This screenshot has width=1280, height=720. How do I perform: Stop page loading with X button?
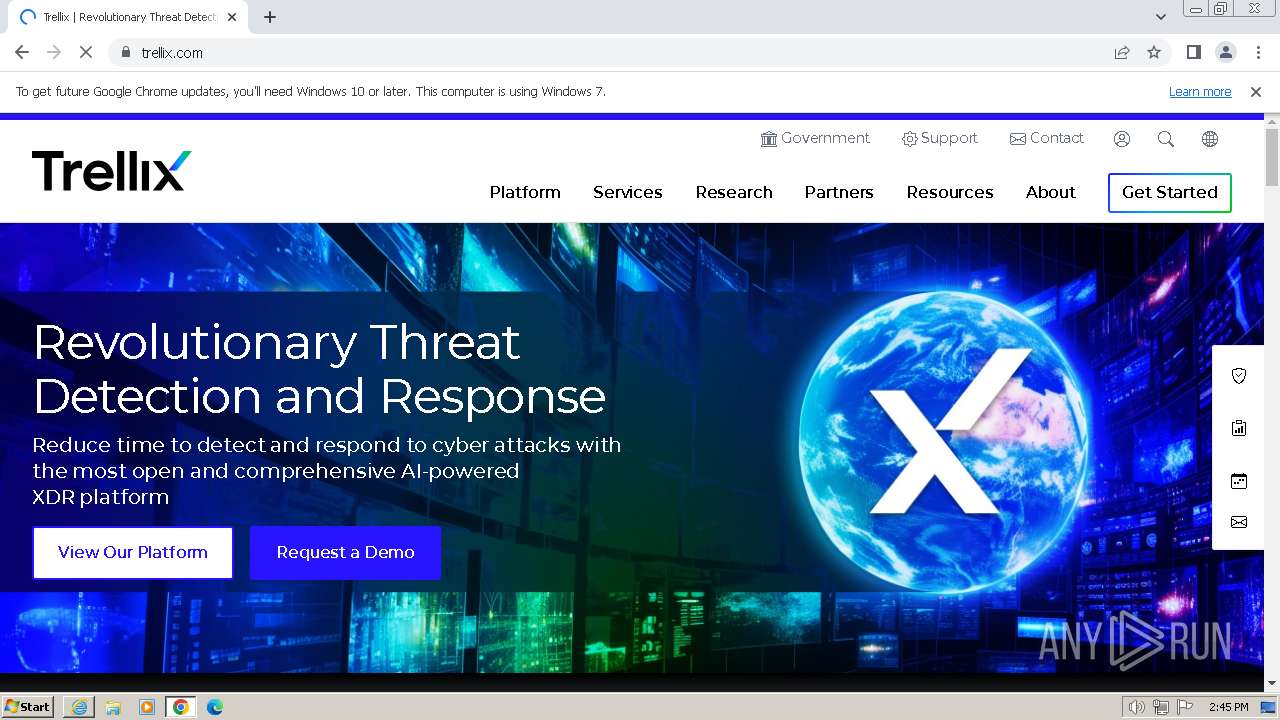(86, 53)
